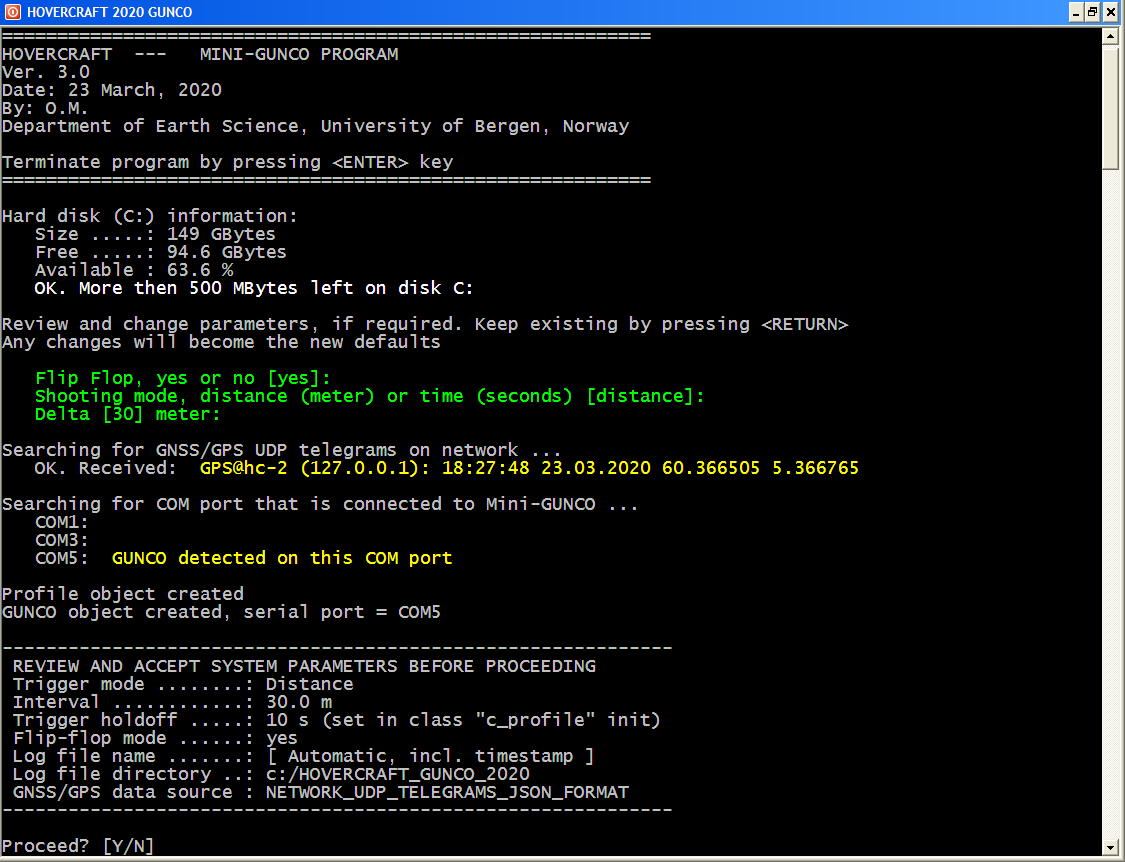
Task: Click on the Proceed? [Y/N] prompt
Action: click(78, 846)
